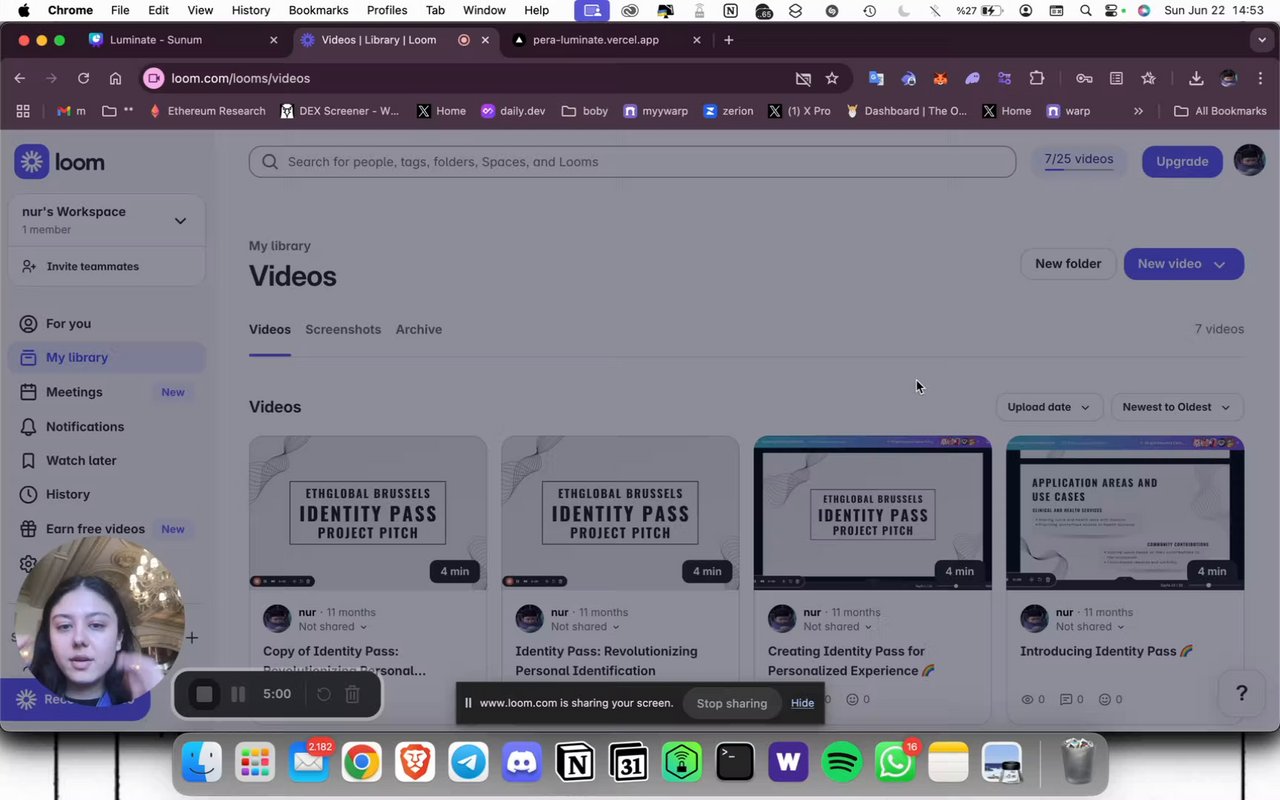This screenshot has height=800, width=1280.
Task: Open a new Chrome tab
Action: point(728,40)
